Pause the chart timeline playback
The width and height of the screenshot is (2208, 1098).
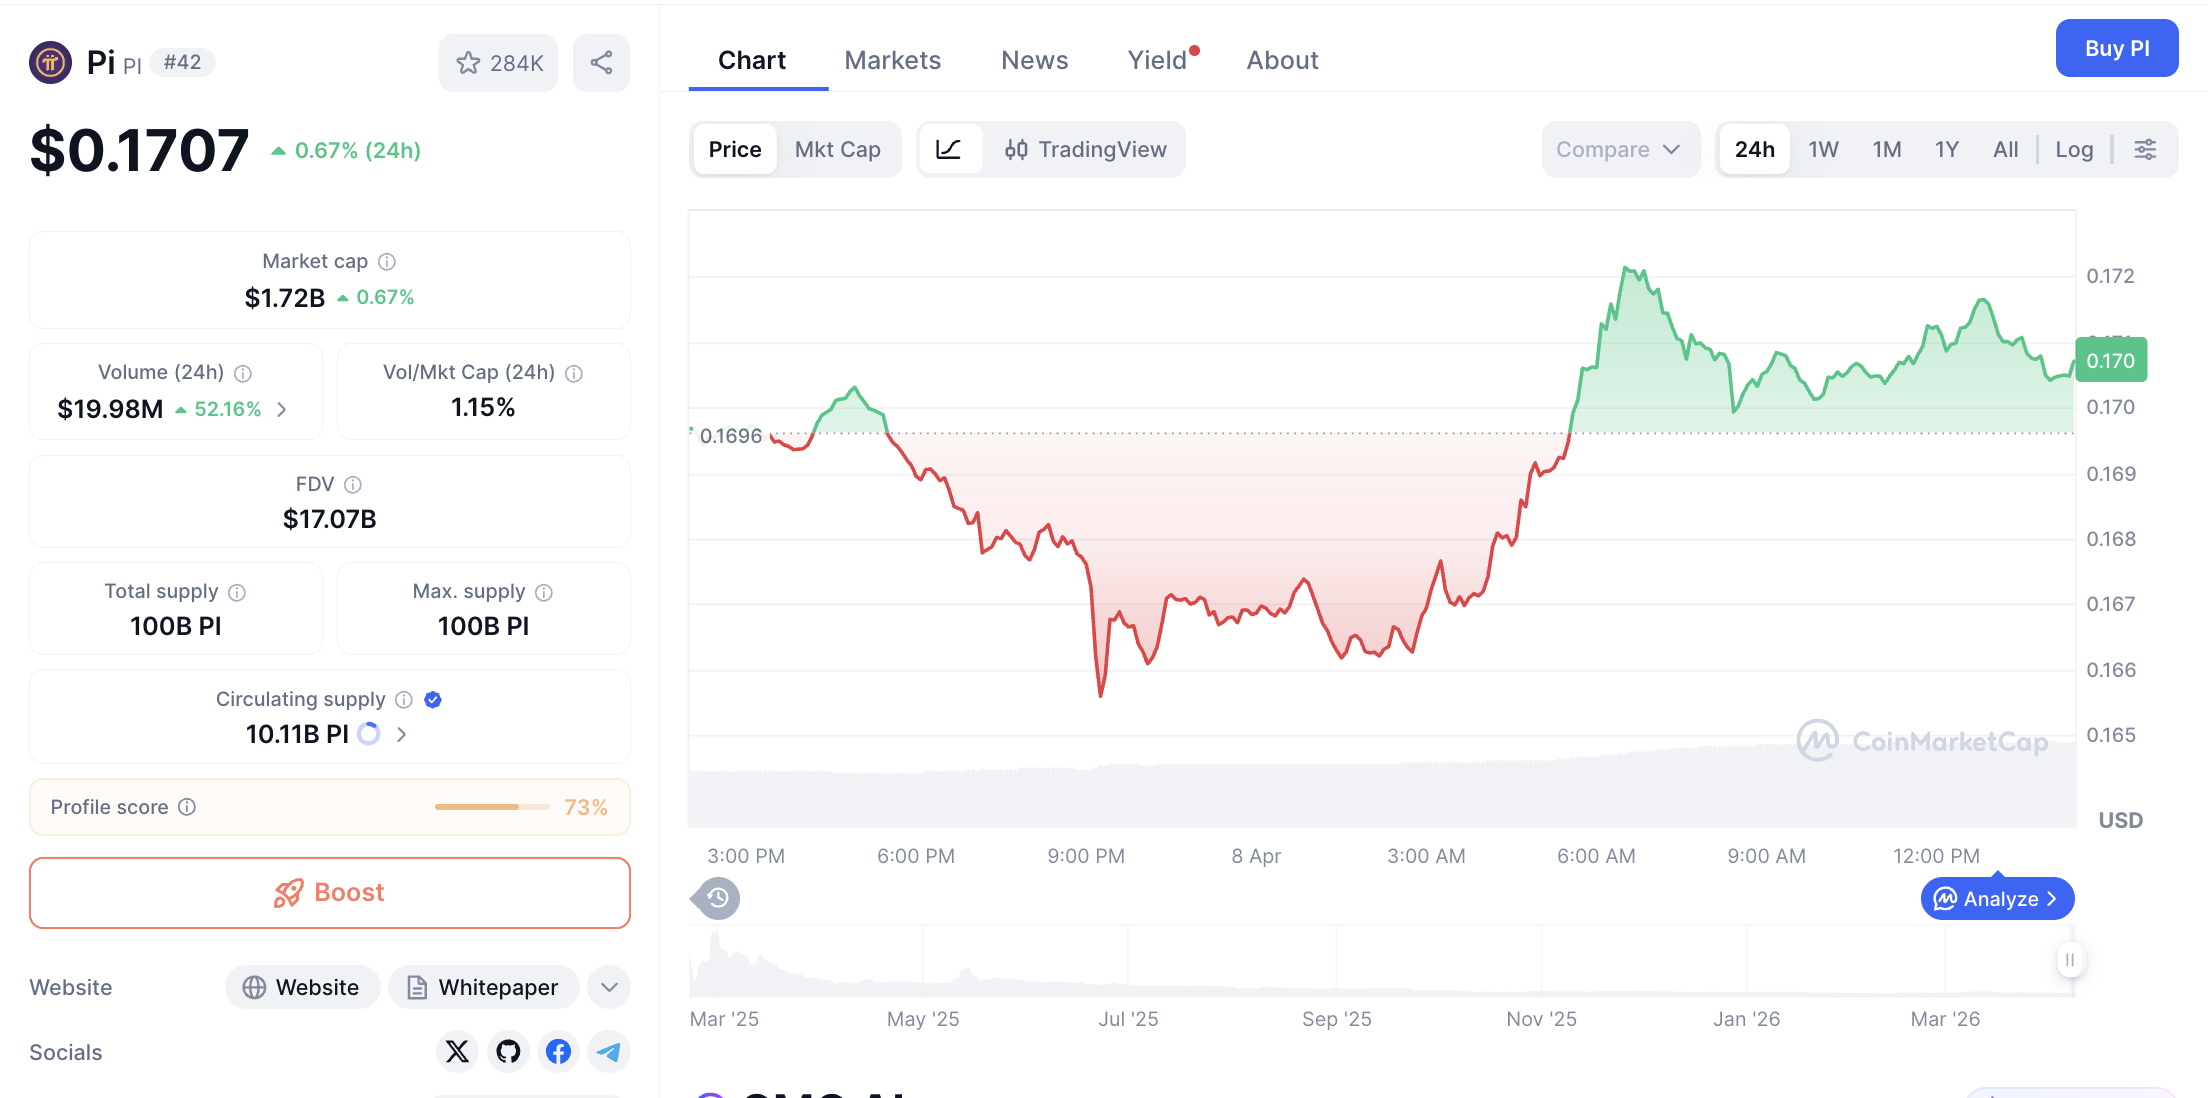tap(2070, 960)
